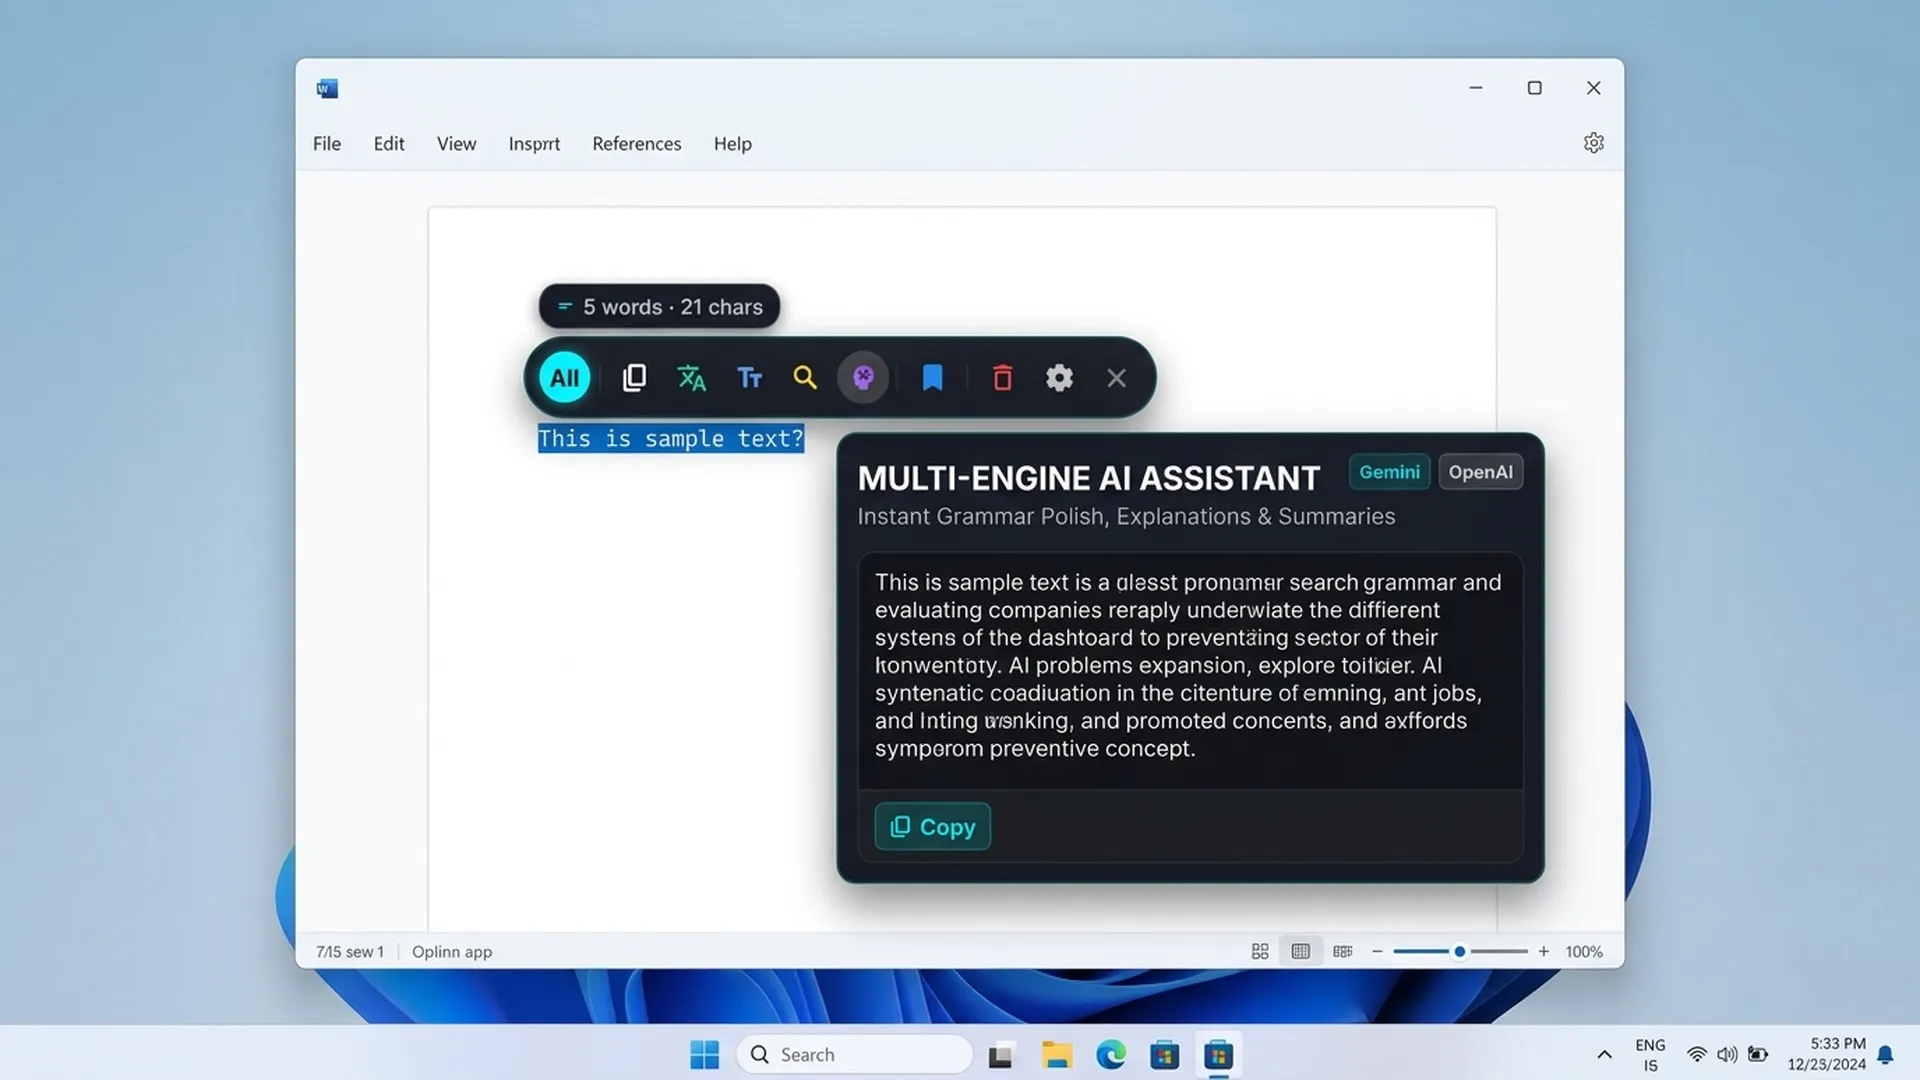Click the 5 words · 21 chars badge
This screenshot has height=1080, width=1920.
click(660, 307)
